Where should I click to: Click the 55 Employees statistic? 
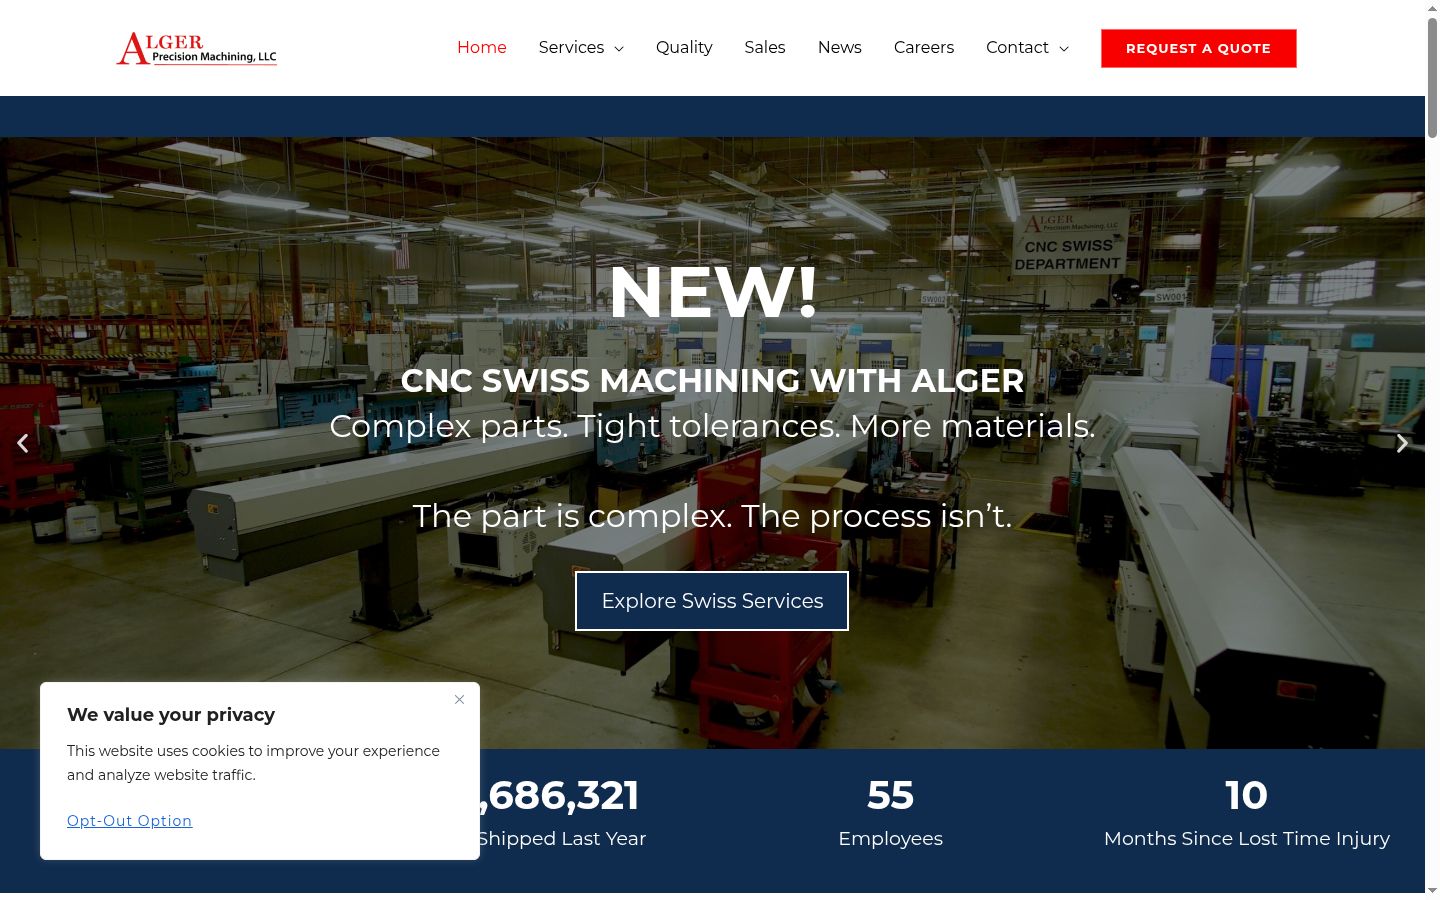point(890,812)
